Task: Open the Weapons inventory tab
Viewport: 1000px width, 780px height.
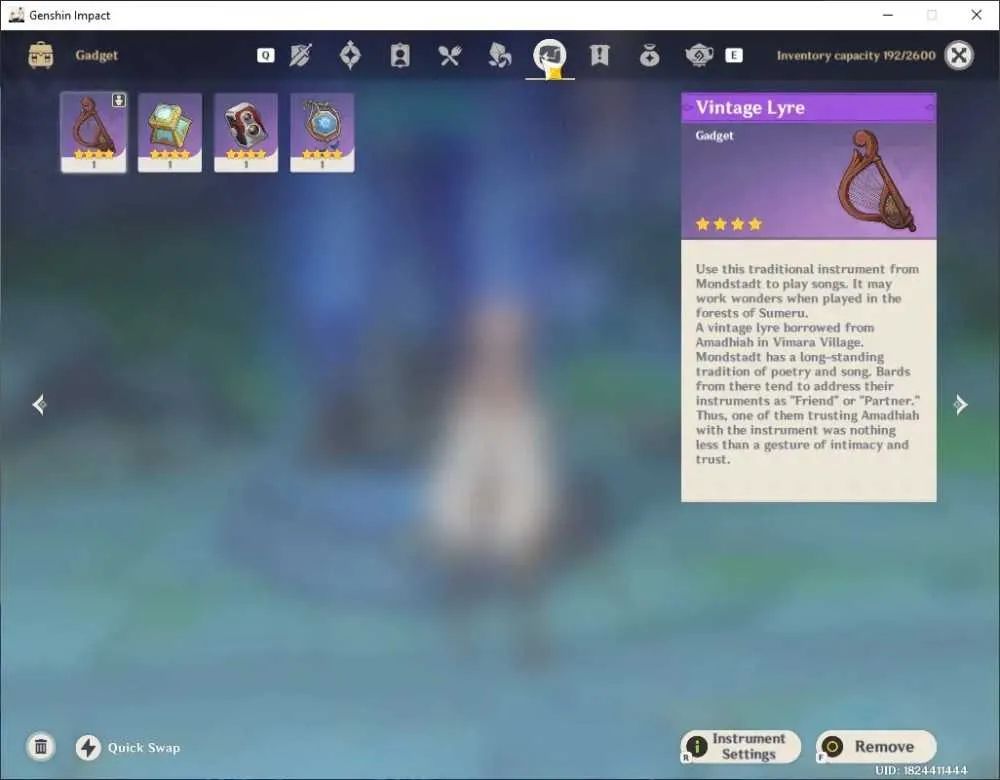Action: [x=300, y=55]
